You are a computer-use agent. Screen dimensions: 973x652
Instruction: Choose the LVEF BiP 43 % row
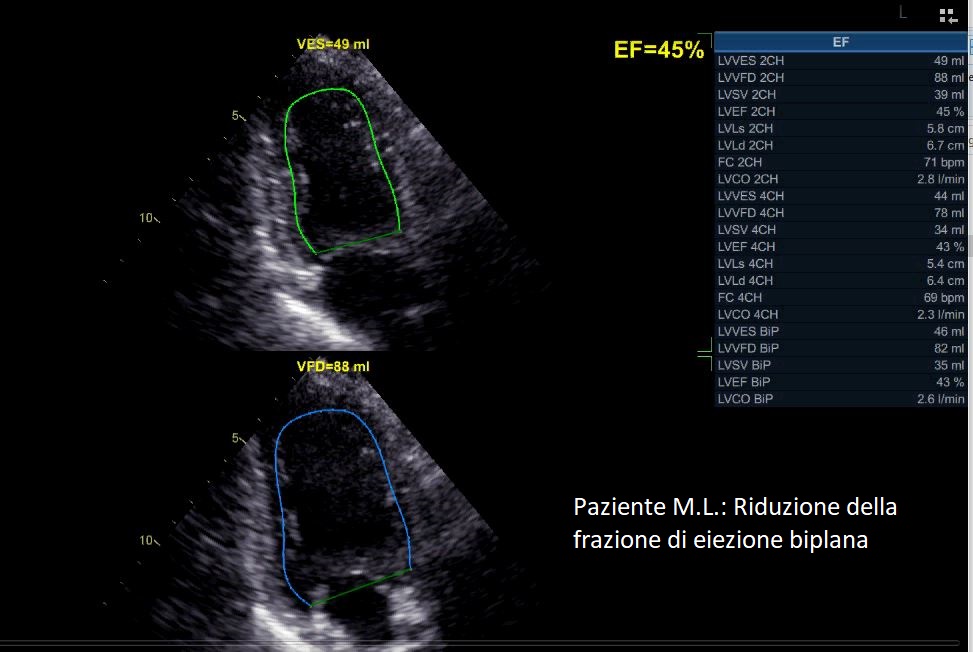pyautogui.click(x=840, y=382)
